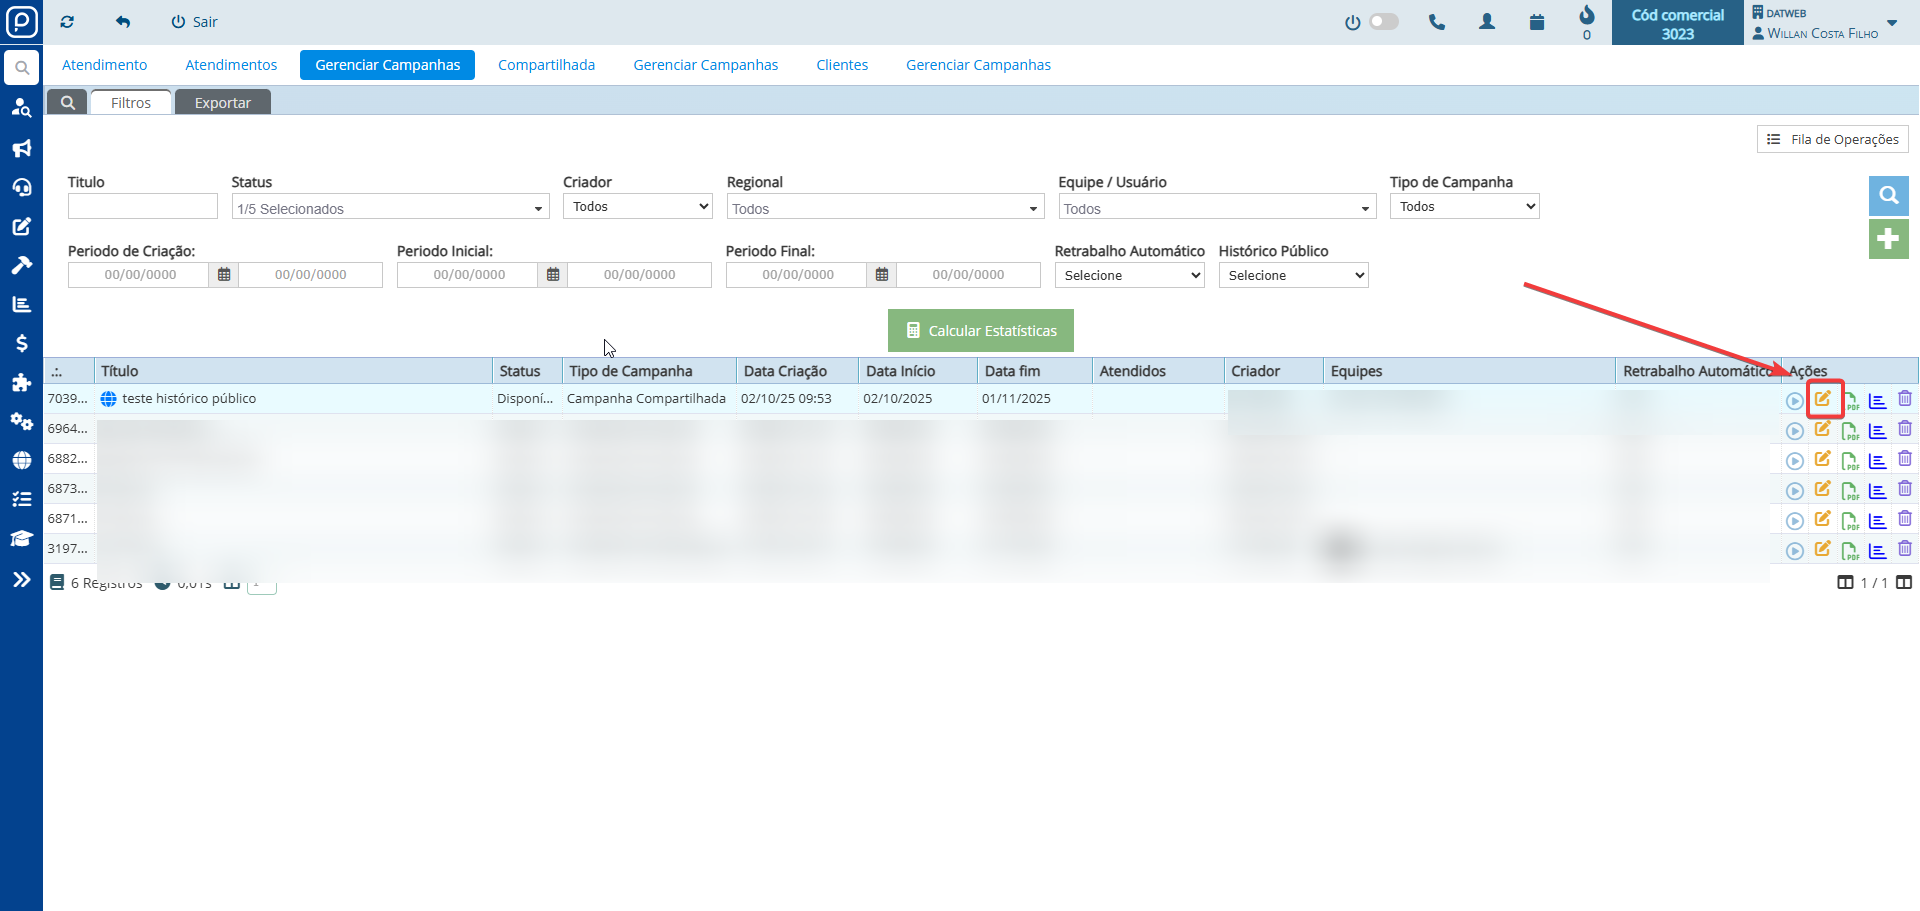Screen dimensions: 1920x911
Task: Click edit icon for teste histórico público campaign
Action: point(1823,399)
